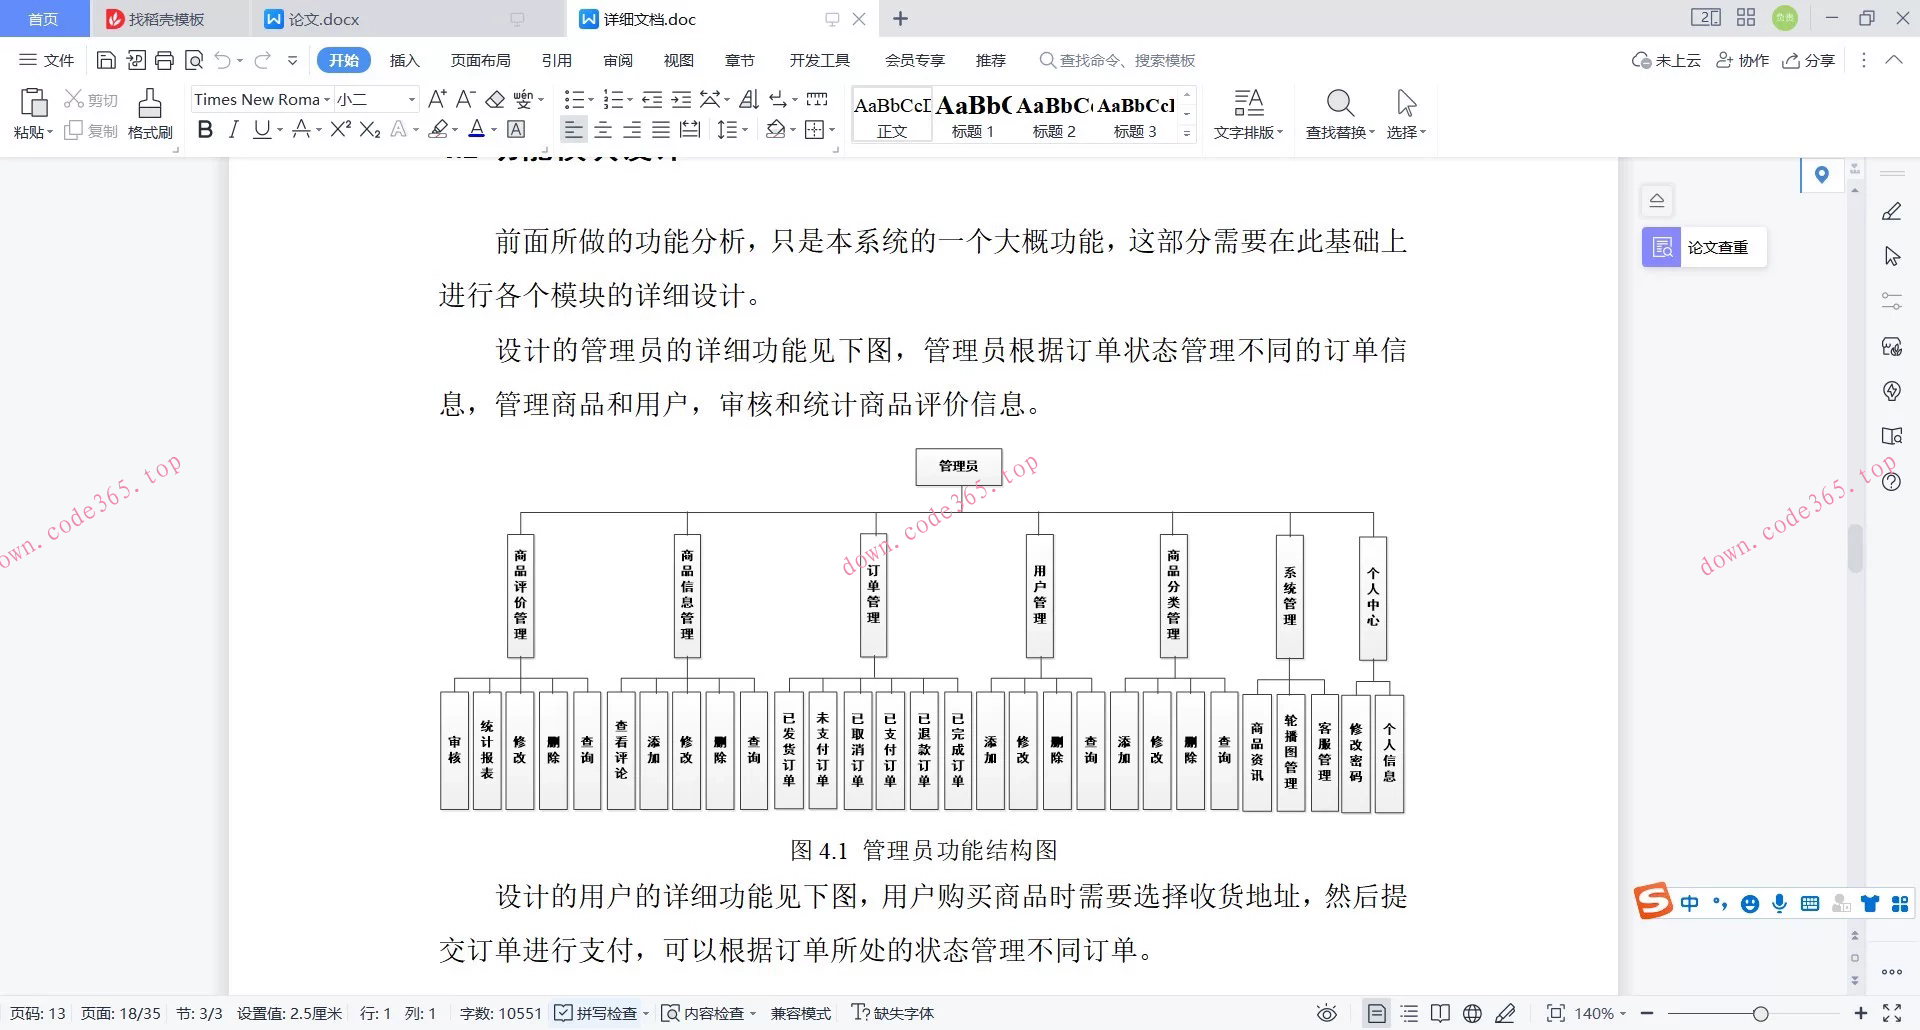Open 找稻壳模板 tab
Image resolution: width=1920 pixels, height=1030 pixels.
click(x=168, y=19)
